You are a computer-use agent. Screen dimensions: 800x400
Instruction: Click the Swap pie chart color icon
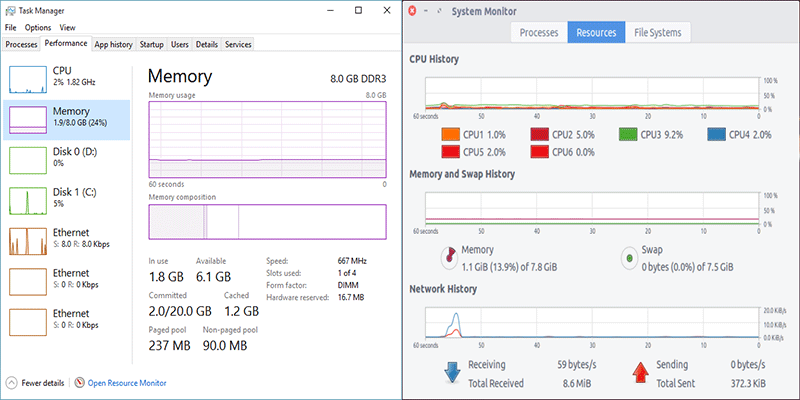click(x=630, y=258)
